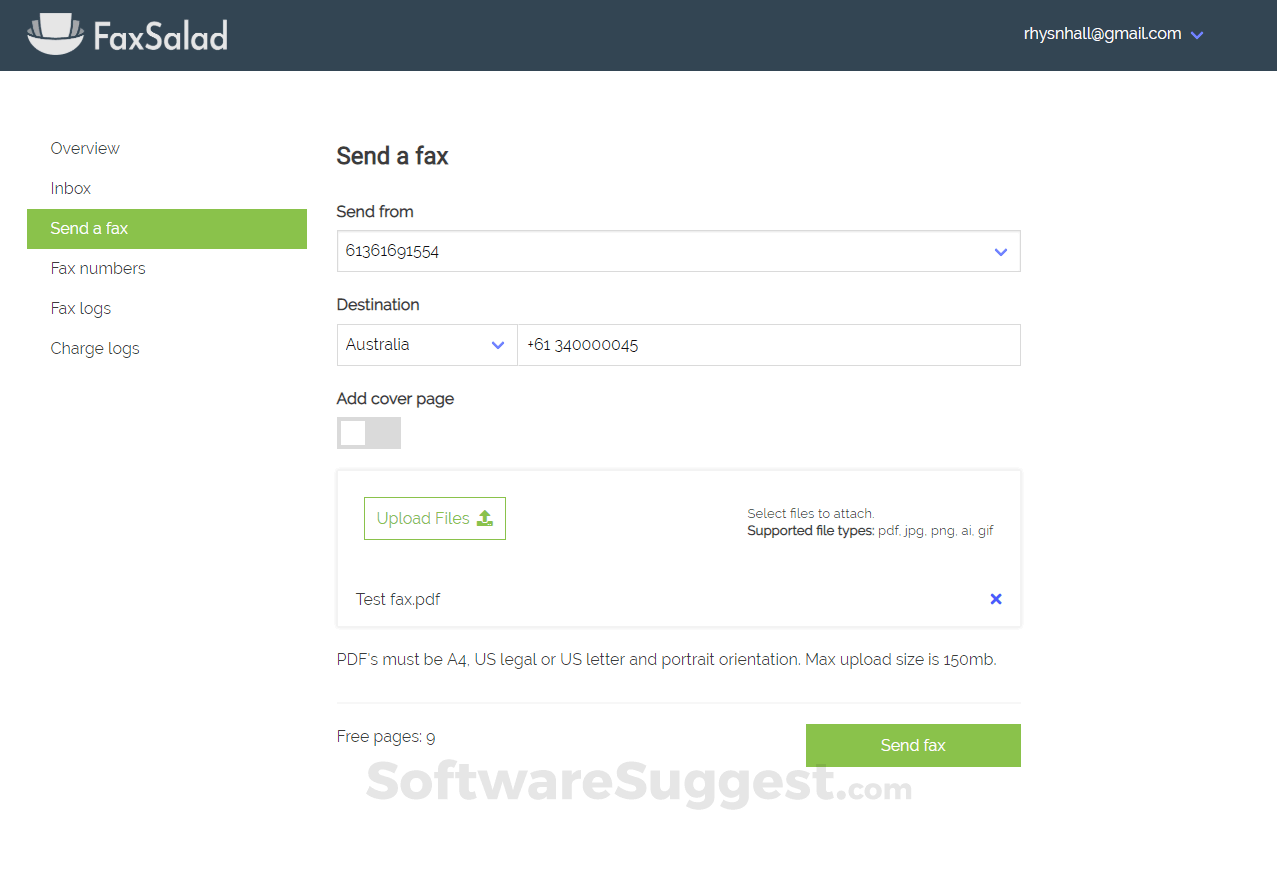
Task: Click the chevron icon on the country selector
Action: [498, 344]
